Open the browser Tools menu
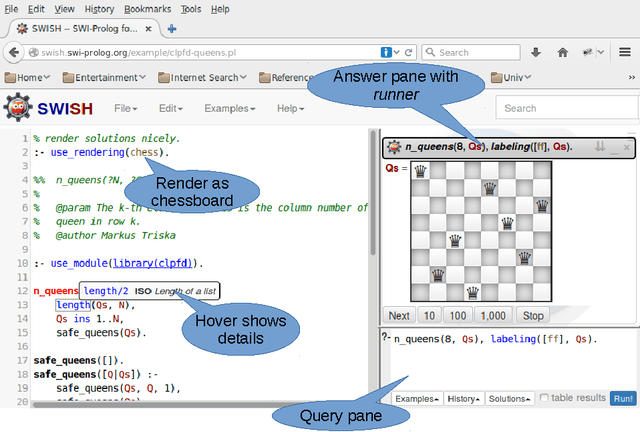This screenshot has height=432, width=640. [x=190, y=8]
